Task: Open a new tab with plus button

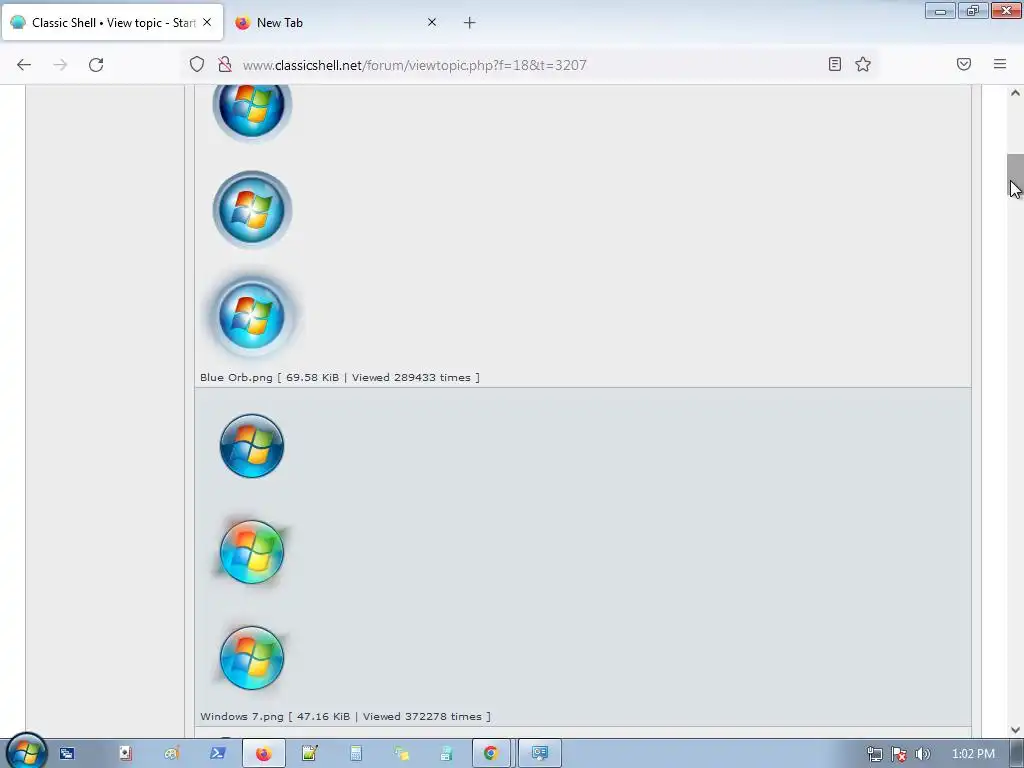Action: click(470, 23)
